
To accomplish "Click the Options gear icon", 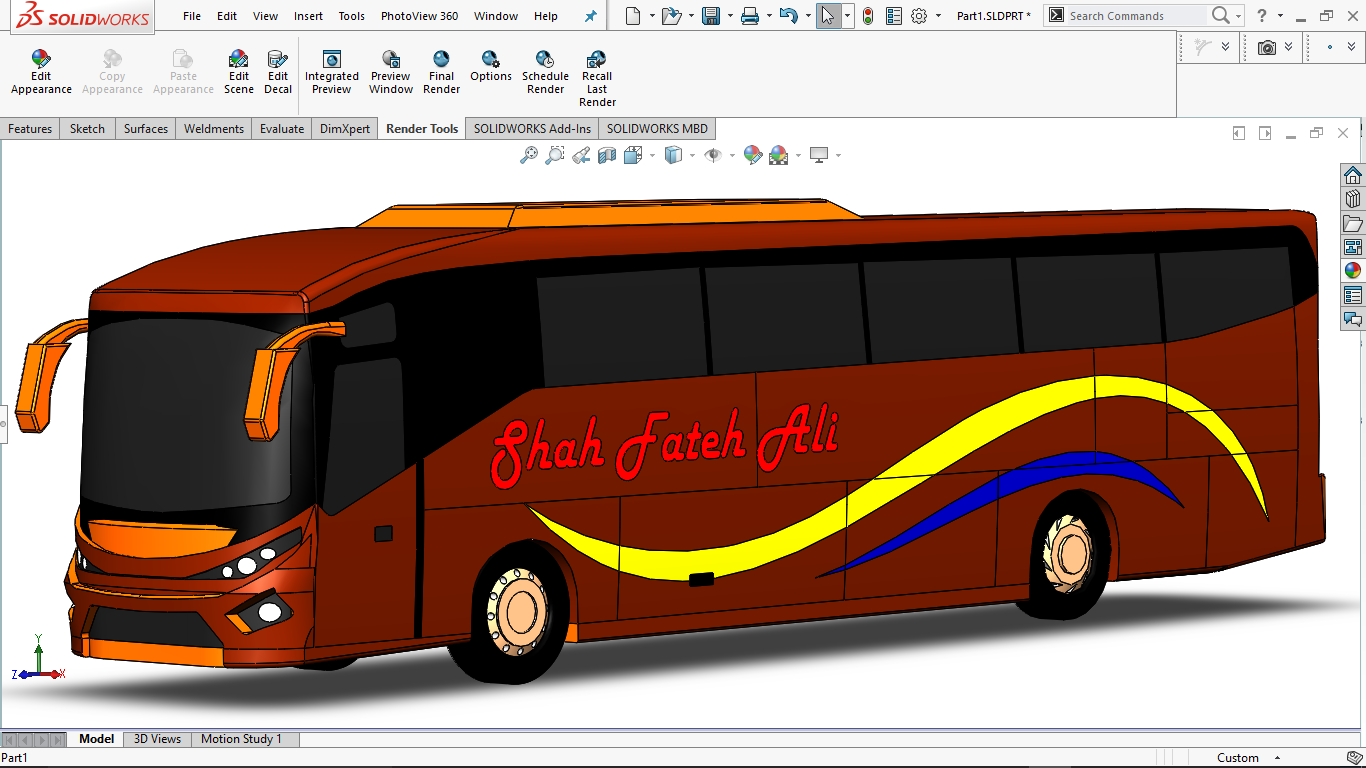I will coord(919,16).
